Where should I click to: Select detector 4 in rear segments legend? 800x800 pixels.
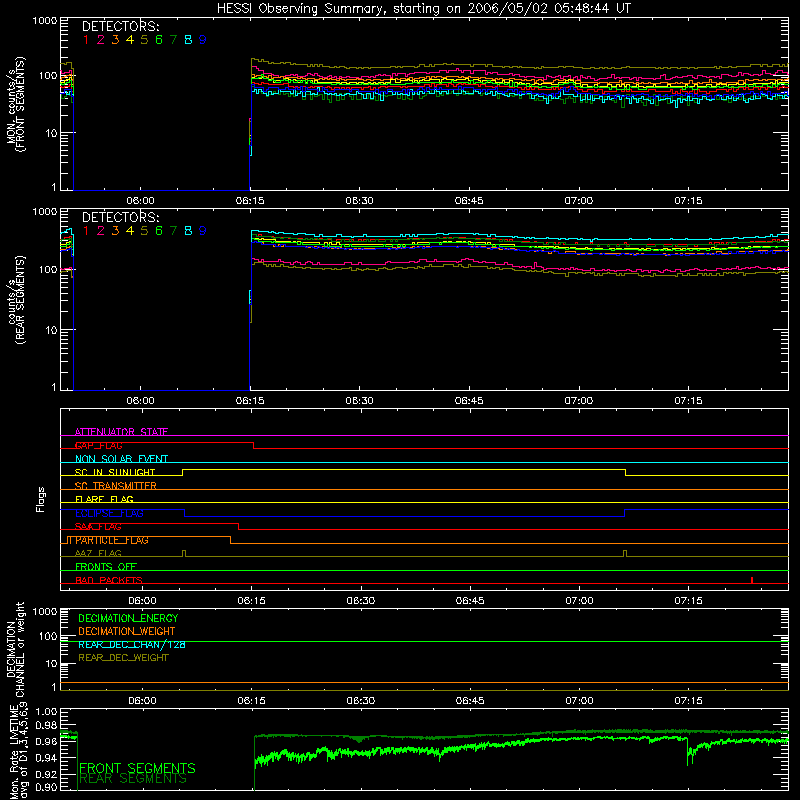point(130,231)
